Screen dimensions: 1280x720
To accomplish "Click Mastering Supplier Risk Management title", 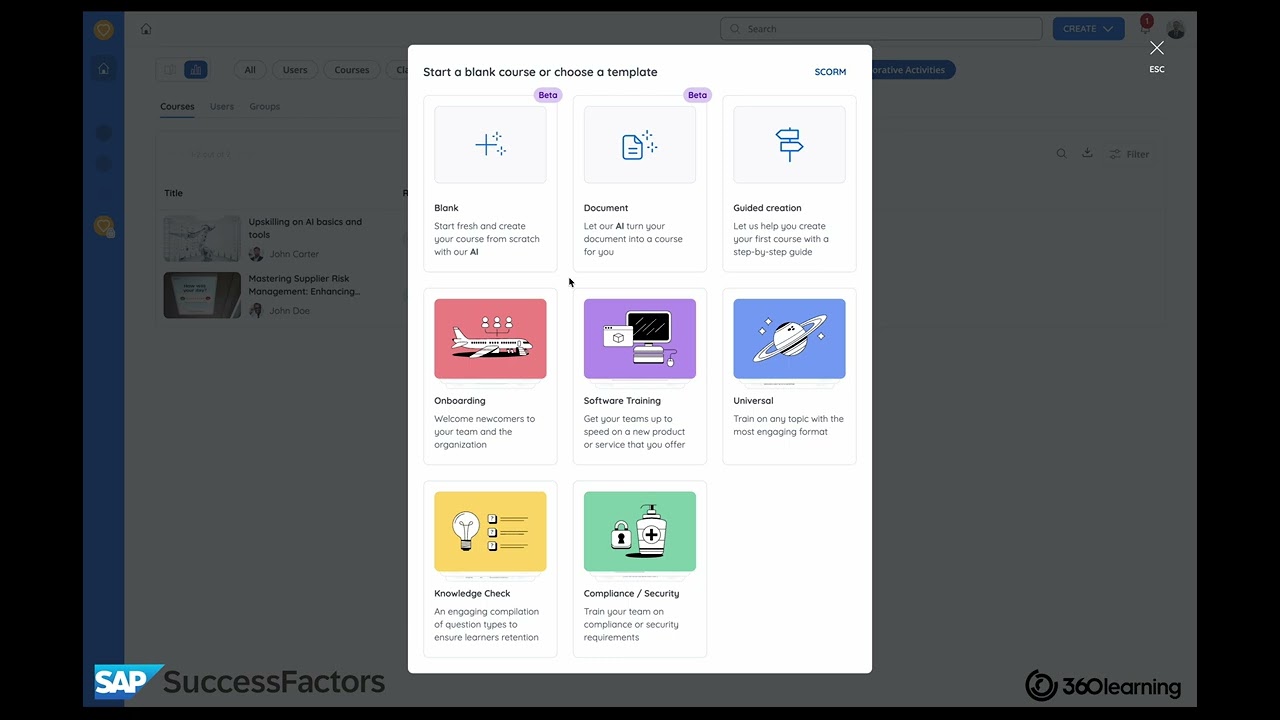I will [305, 285].
